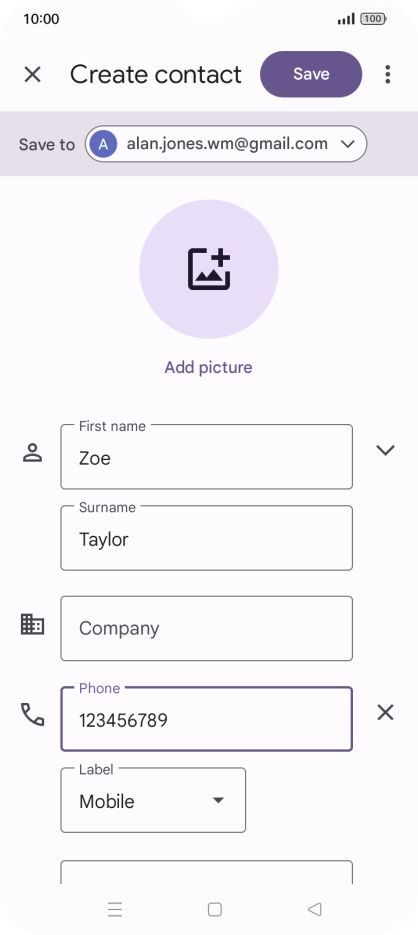Tap the Add picture link

point(209,367)
